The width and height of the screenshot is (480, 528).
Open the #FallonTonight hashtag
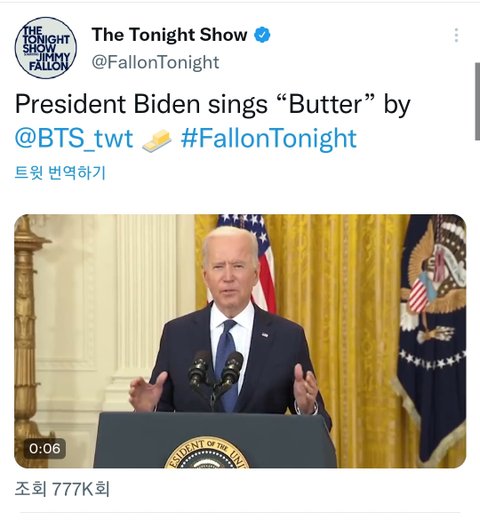click(x=268, y=139)
